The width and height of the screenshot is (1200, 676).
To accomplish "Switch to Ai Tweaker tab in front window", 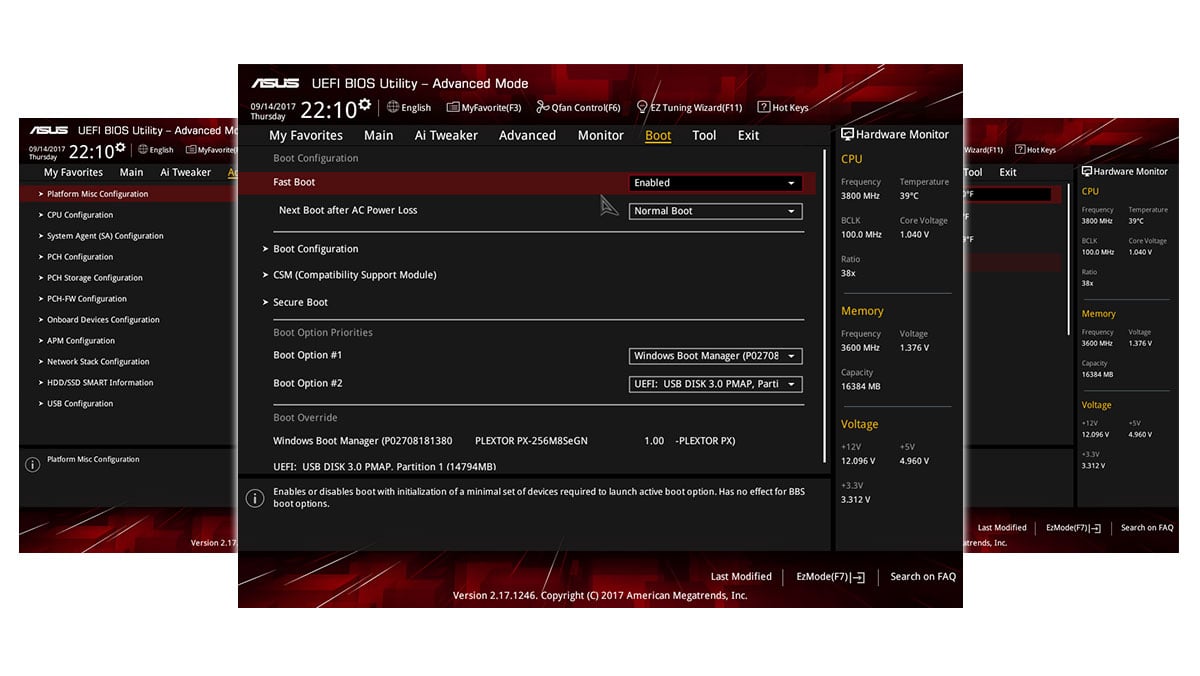I will pos(446,136).
